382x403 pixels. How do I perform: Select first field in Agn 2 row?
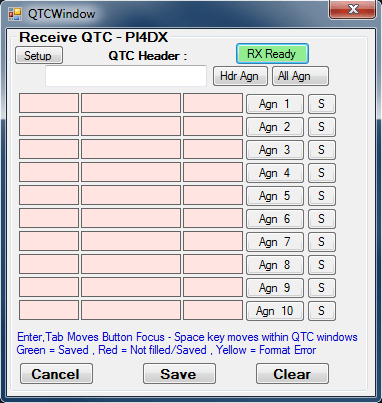(x=49, y=126)
